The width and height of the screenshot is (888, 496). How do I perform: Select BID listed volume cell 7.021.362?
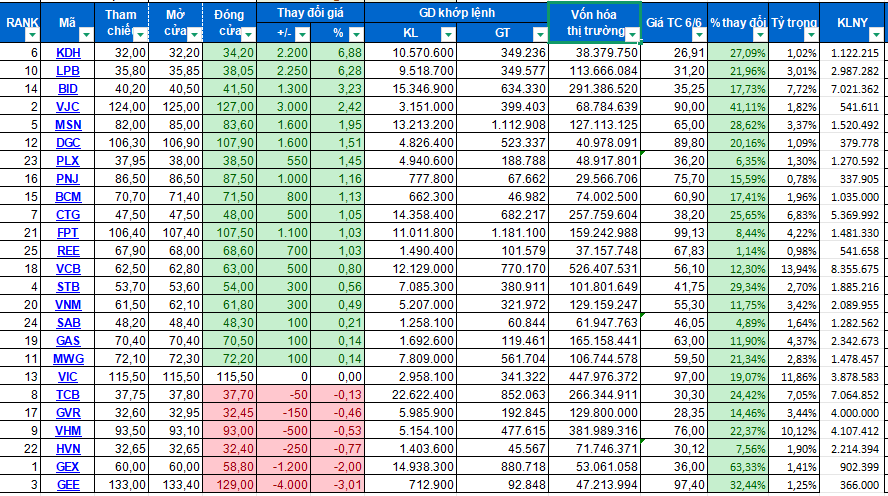[853, 89]
